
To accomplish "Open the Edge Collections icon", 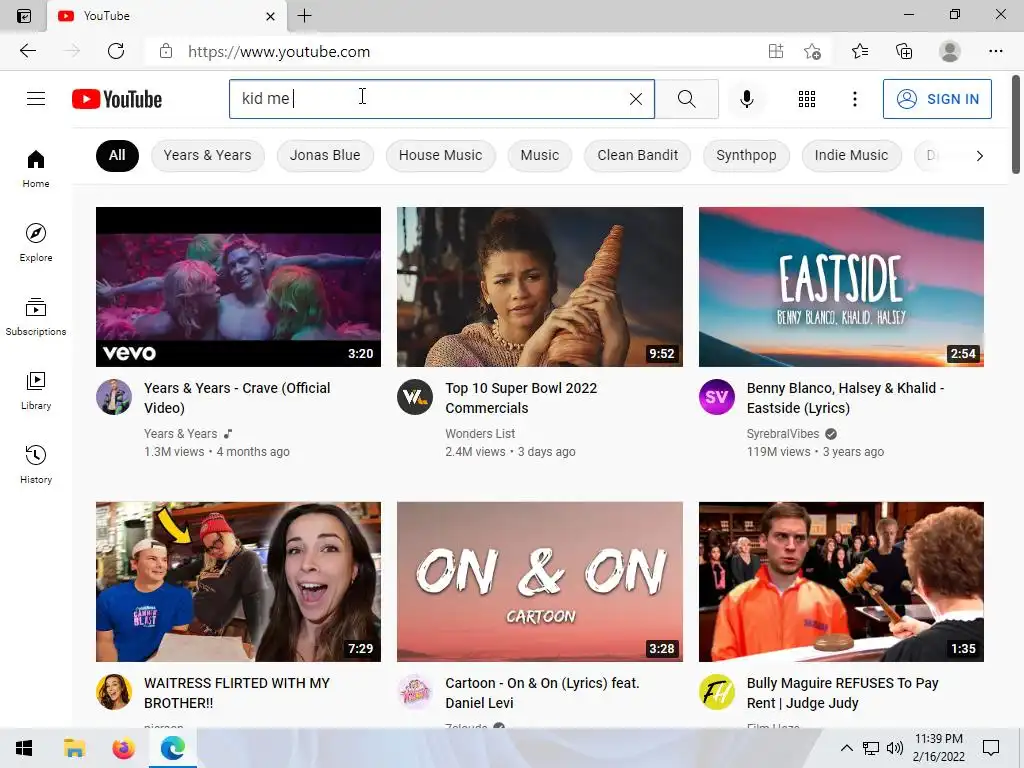I will point(904,51).
